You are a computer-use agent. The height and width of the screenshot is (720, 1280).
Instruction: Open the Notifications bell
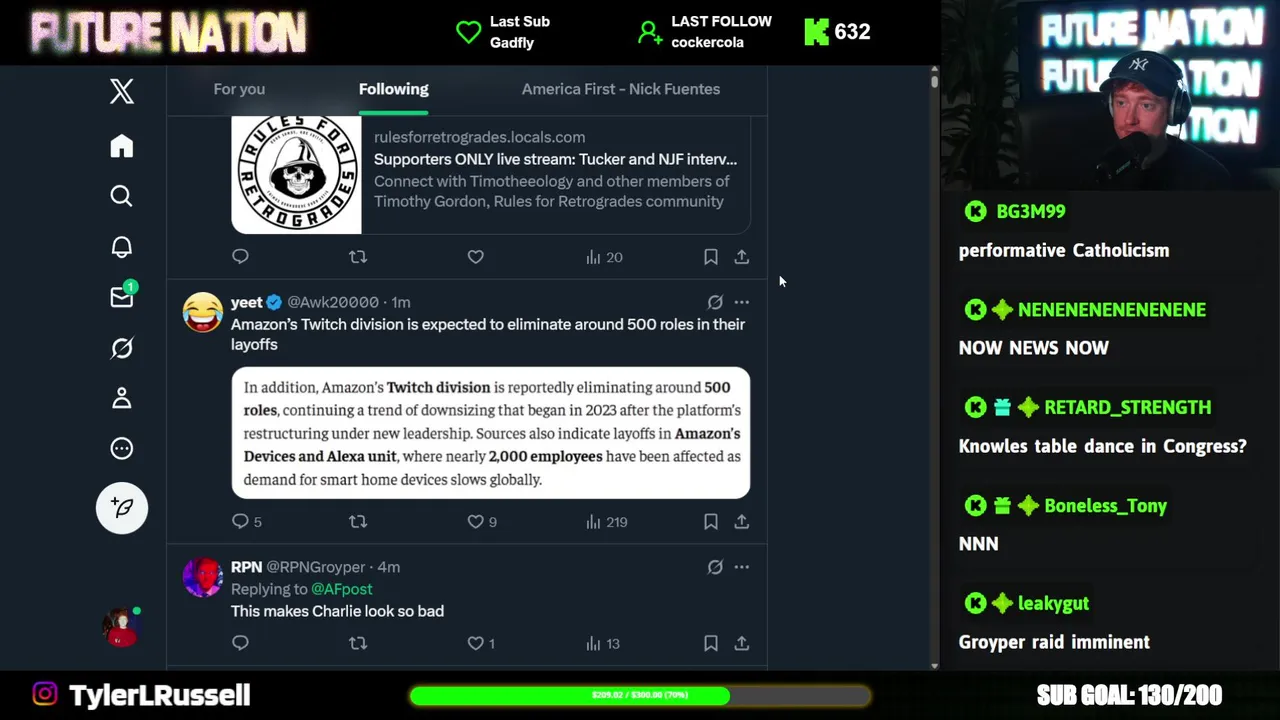coord(122,247)
